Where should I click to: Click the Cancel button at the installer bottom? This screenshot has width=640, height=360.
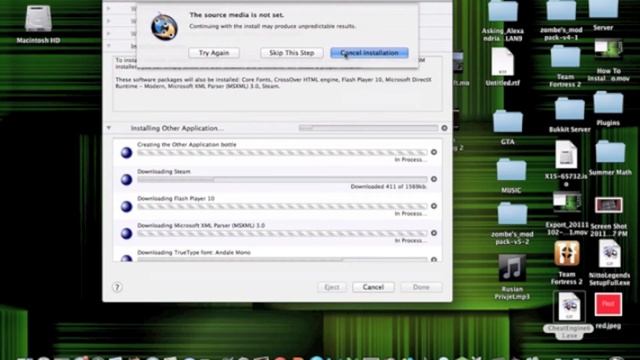pyautogui.click(x=373, y=287)
